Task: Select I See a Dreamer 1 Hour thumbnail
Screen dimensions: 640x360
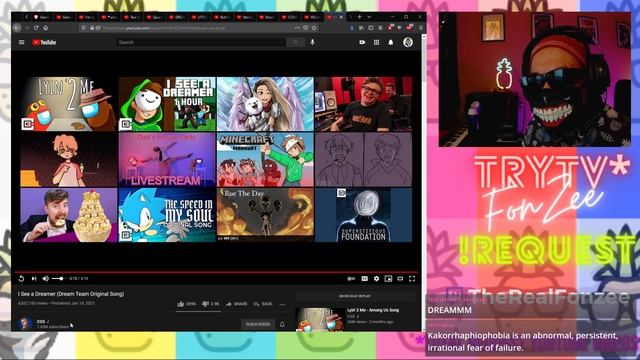Action: (x=167, y=104)
